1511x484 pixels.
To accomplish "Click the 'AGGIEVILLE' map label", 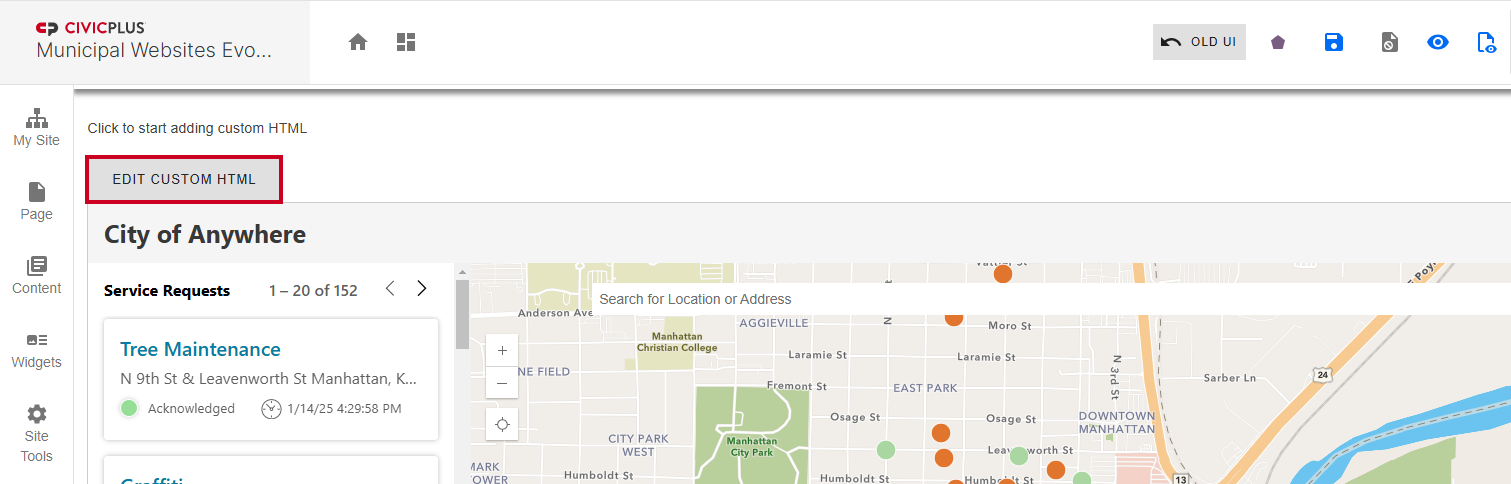I will point(774,323).
